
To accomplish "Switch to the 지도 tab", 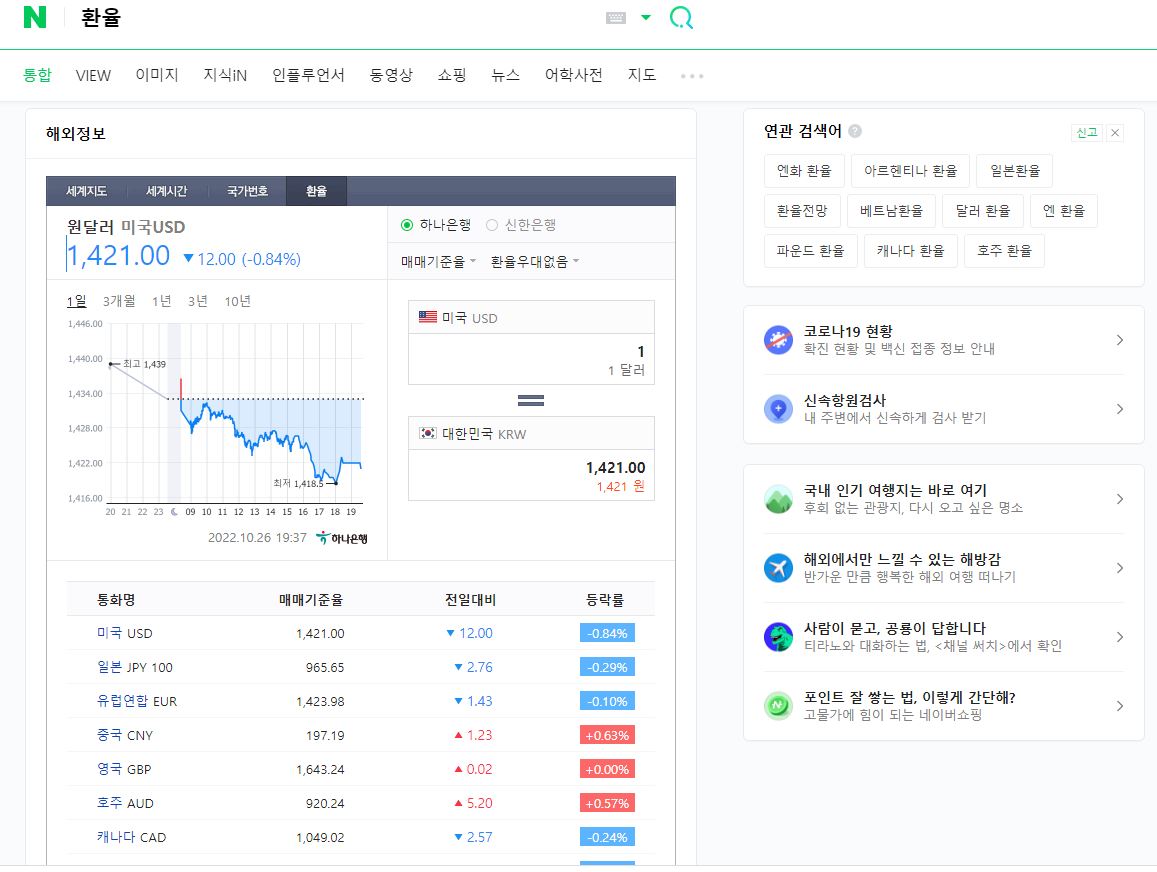I will (x=642, y=75).
